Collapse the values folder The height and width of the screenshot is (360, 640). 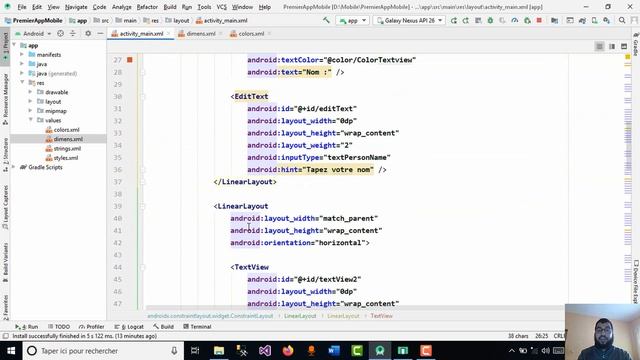tap(30, 120)
